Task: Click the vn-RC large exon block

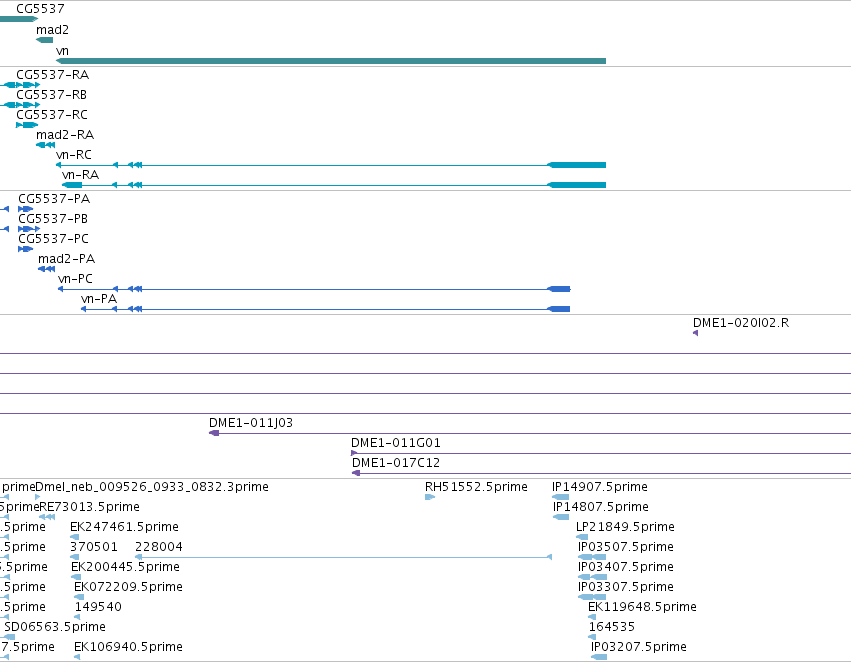Action: [576, 165]
